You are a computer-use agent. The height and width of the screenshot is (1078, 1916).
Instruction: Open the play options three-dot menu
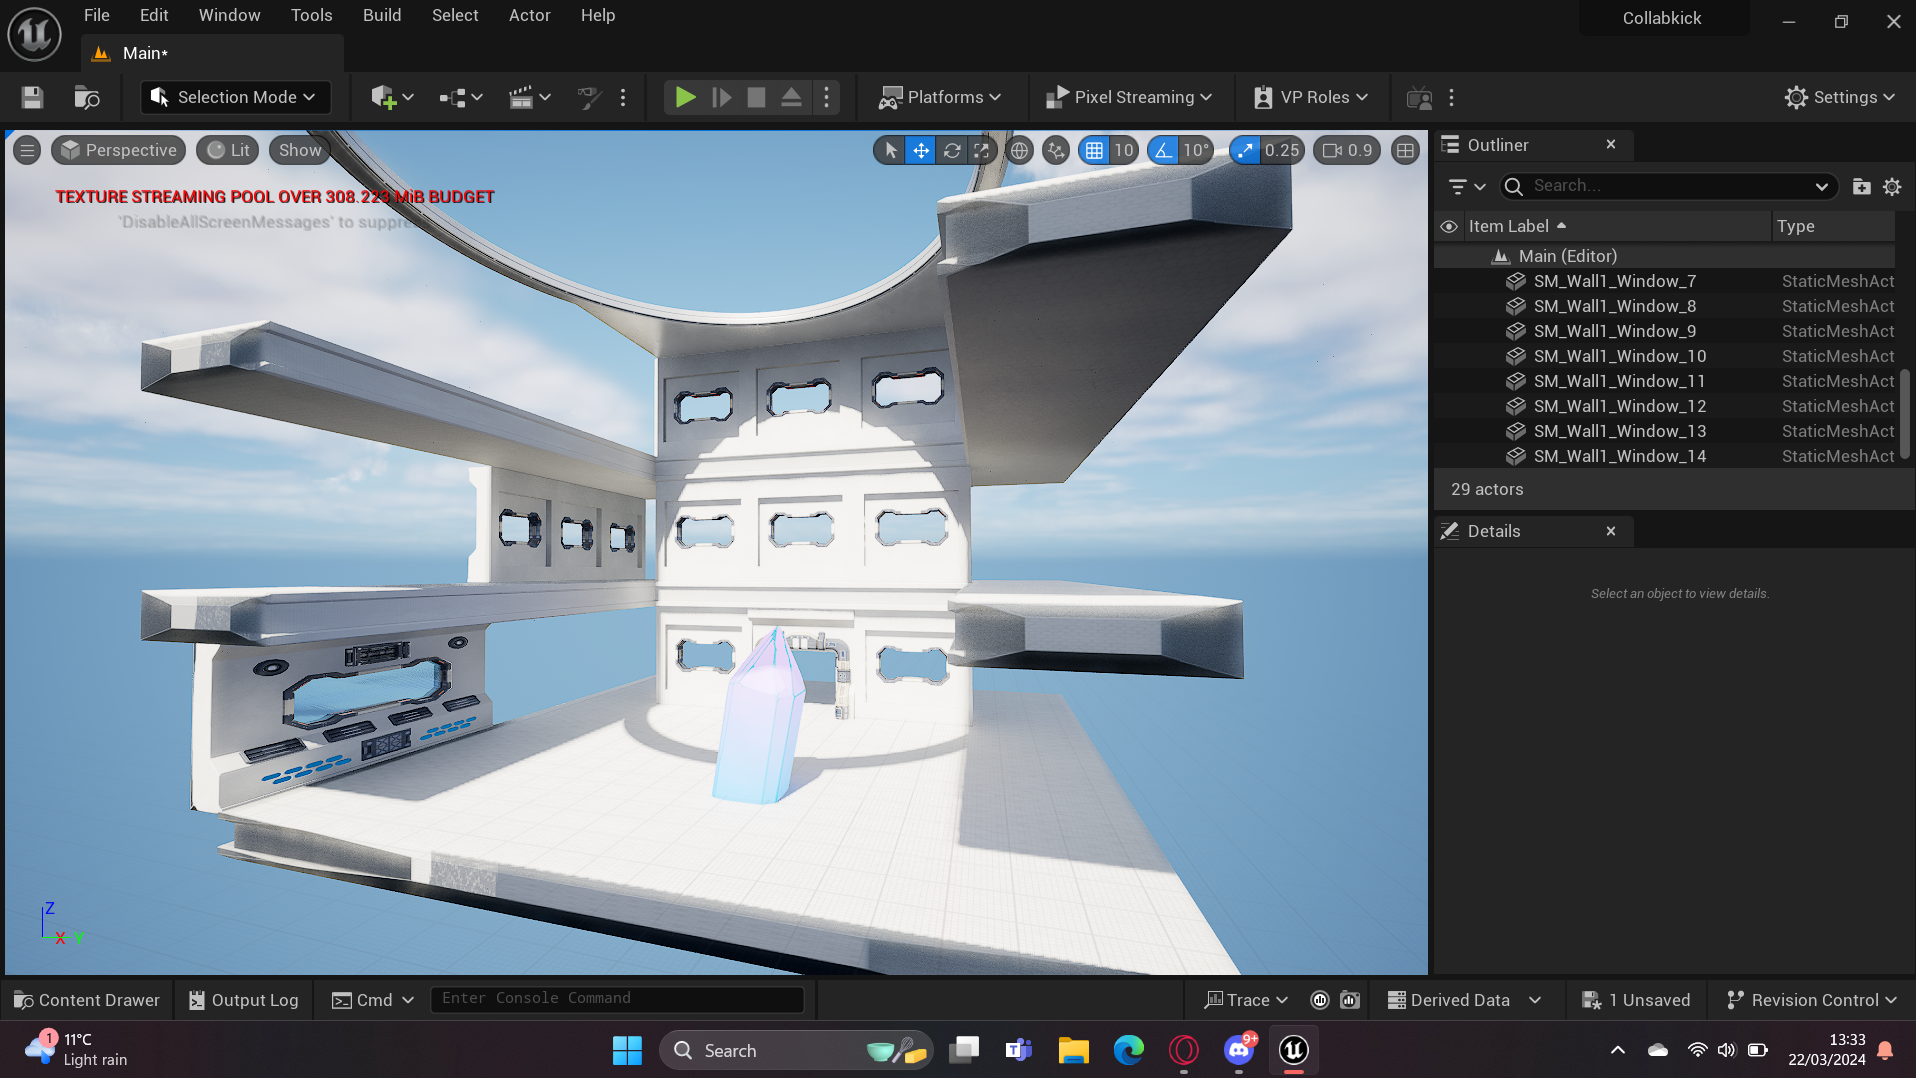pyautogui.click(x=826, y=97)
